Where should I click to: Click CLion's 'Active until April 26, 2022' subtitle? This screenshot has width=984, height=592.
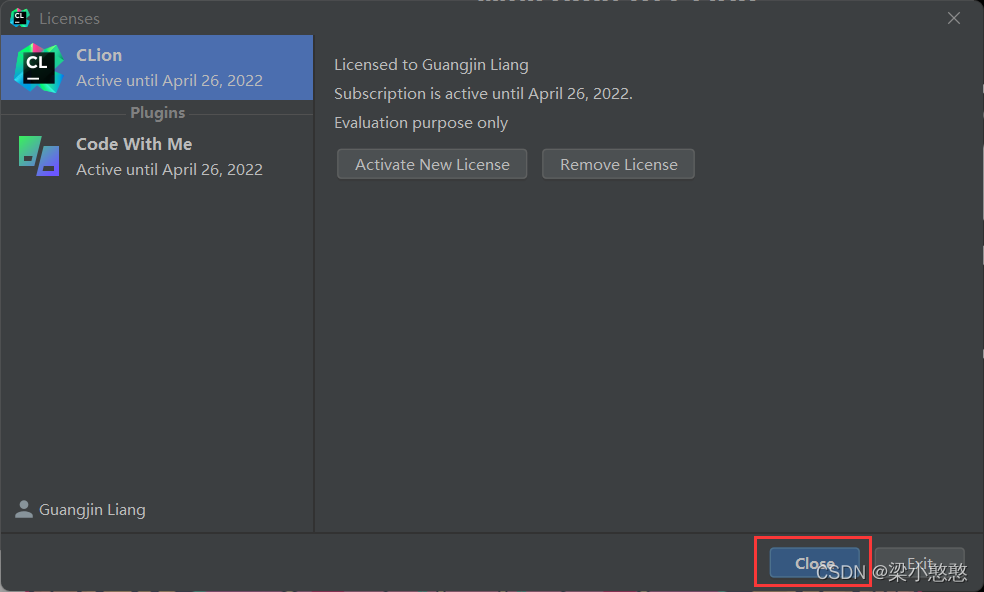(169, 81)
